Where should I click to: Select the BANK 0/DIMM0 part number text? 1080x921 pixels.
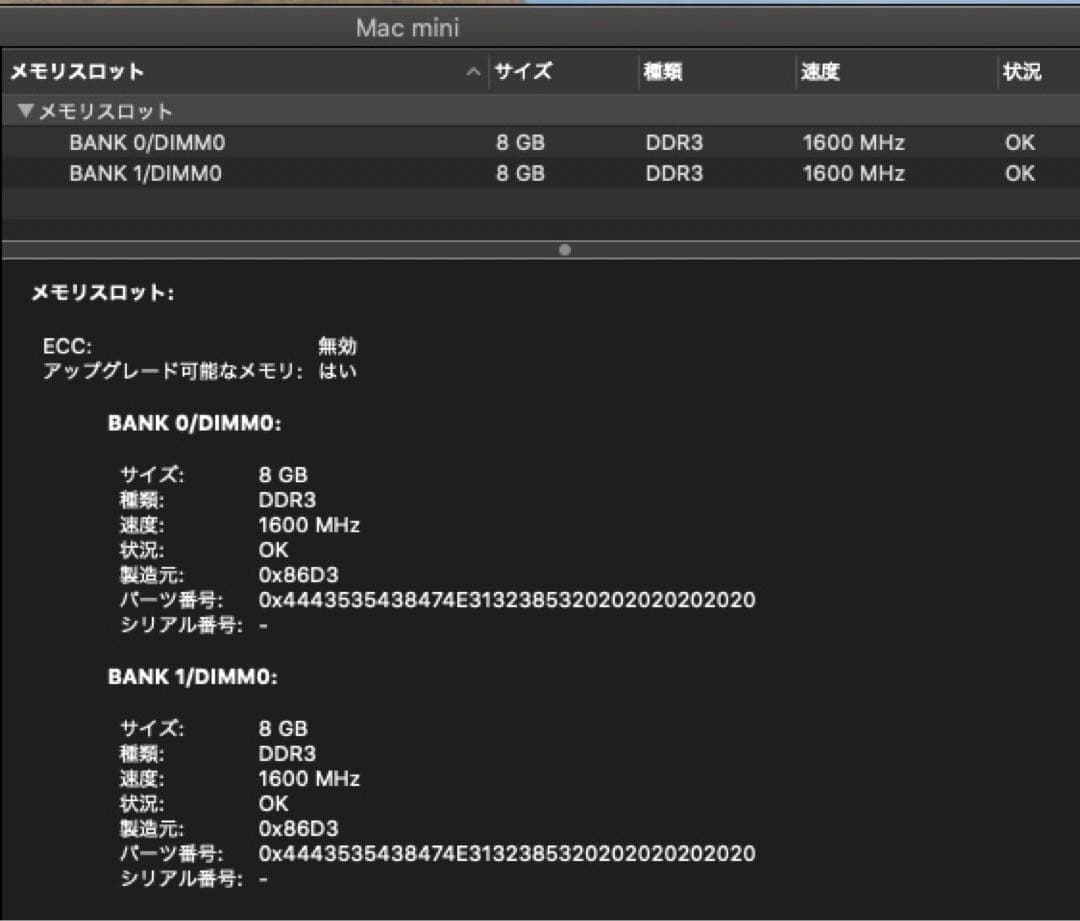[x=505, y=601]
